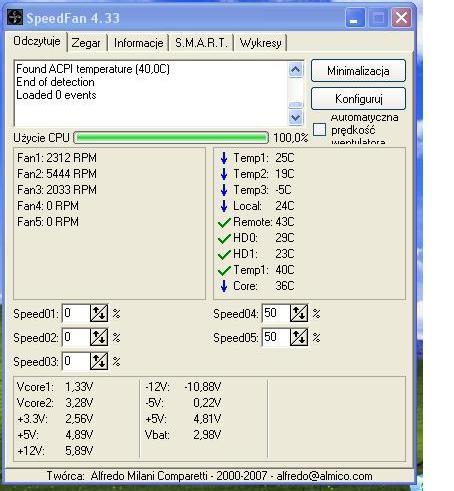Close the SpeedFan window

click(401, 17)
